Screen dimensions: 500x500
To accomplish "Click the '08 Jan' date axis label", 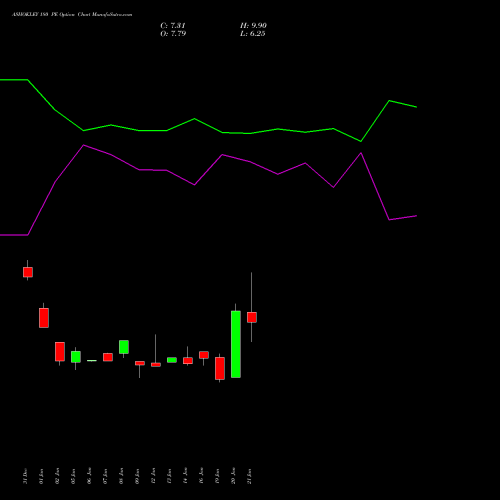I will click(x=121, y=476).
